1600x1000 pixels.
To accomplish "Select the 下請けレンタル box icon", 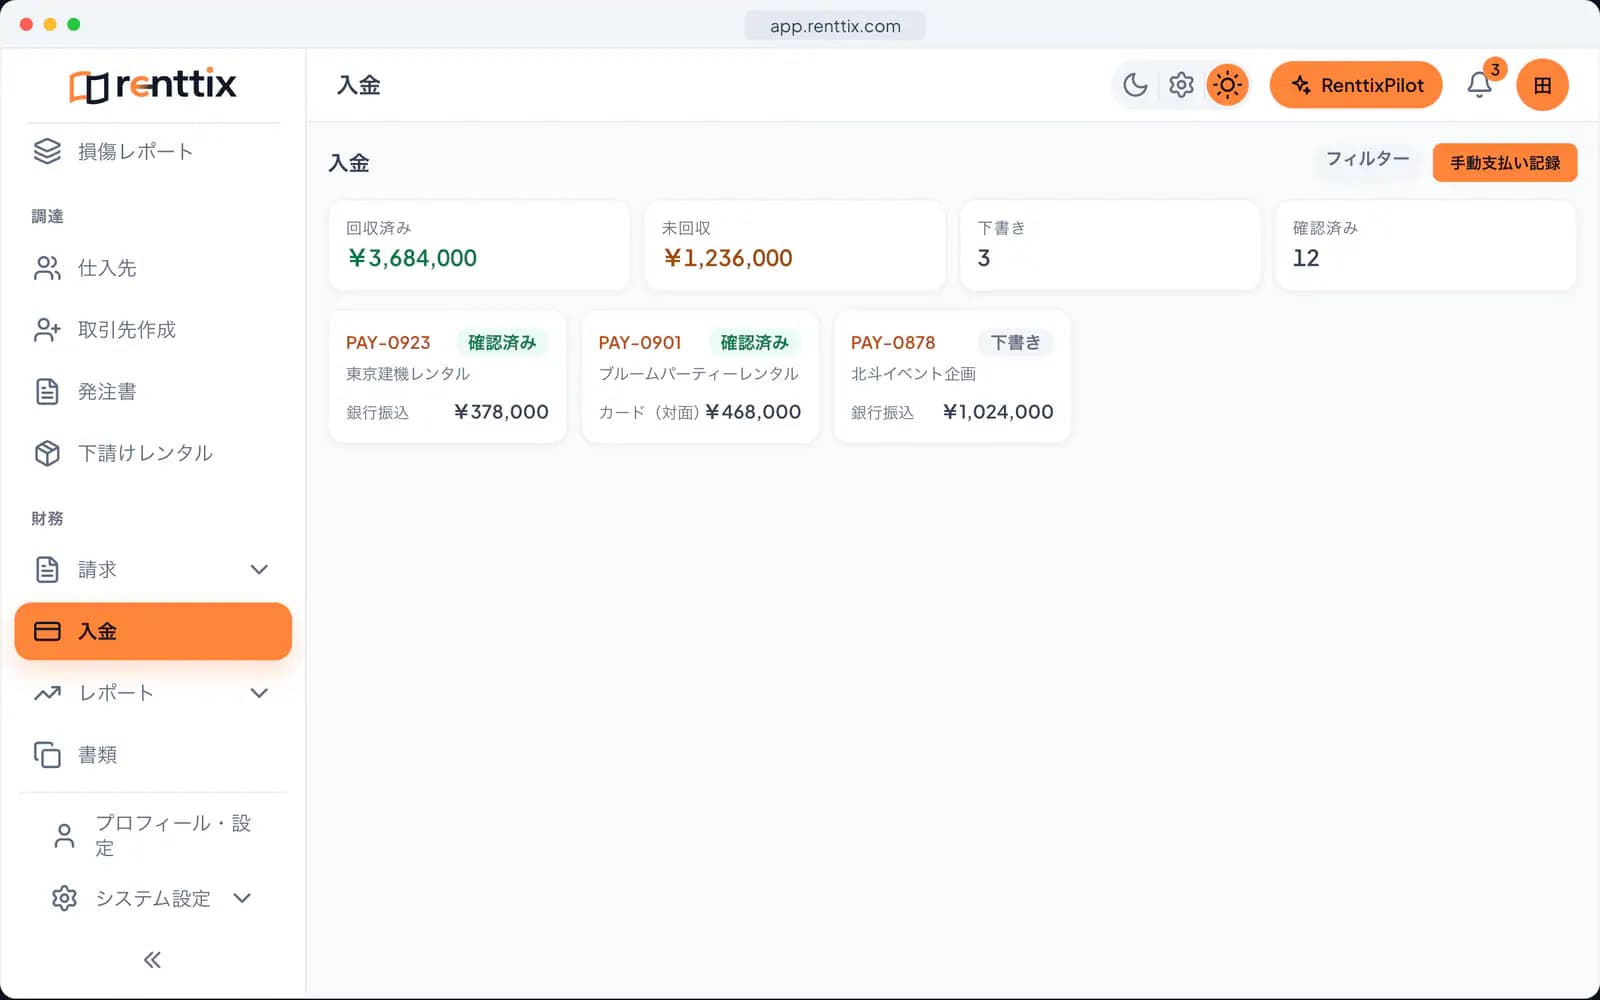I will point(47,453).
